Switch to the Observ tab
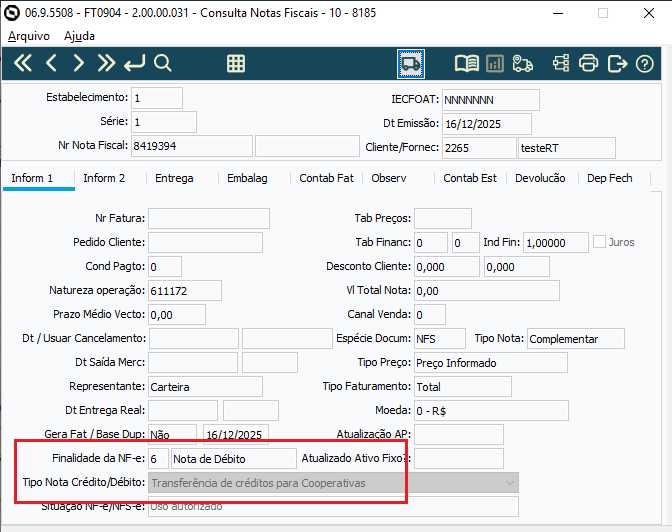This screenshot has width=672, height=532. coord(389,178)
